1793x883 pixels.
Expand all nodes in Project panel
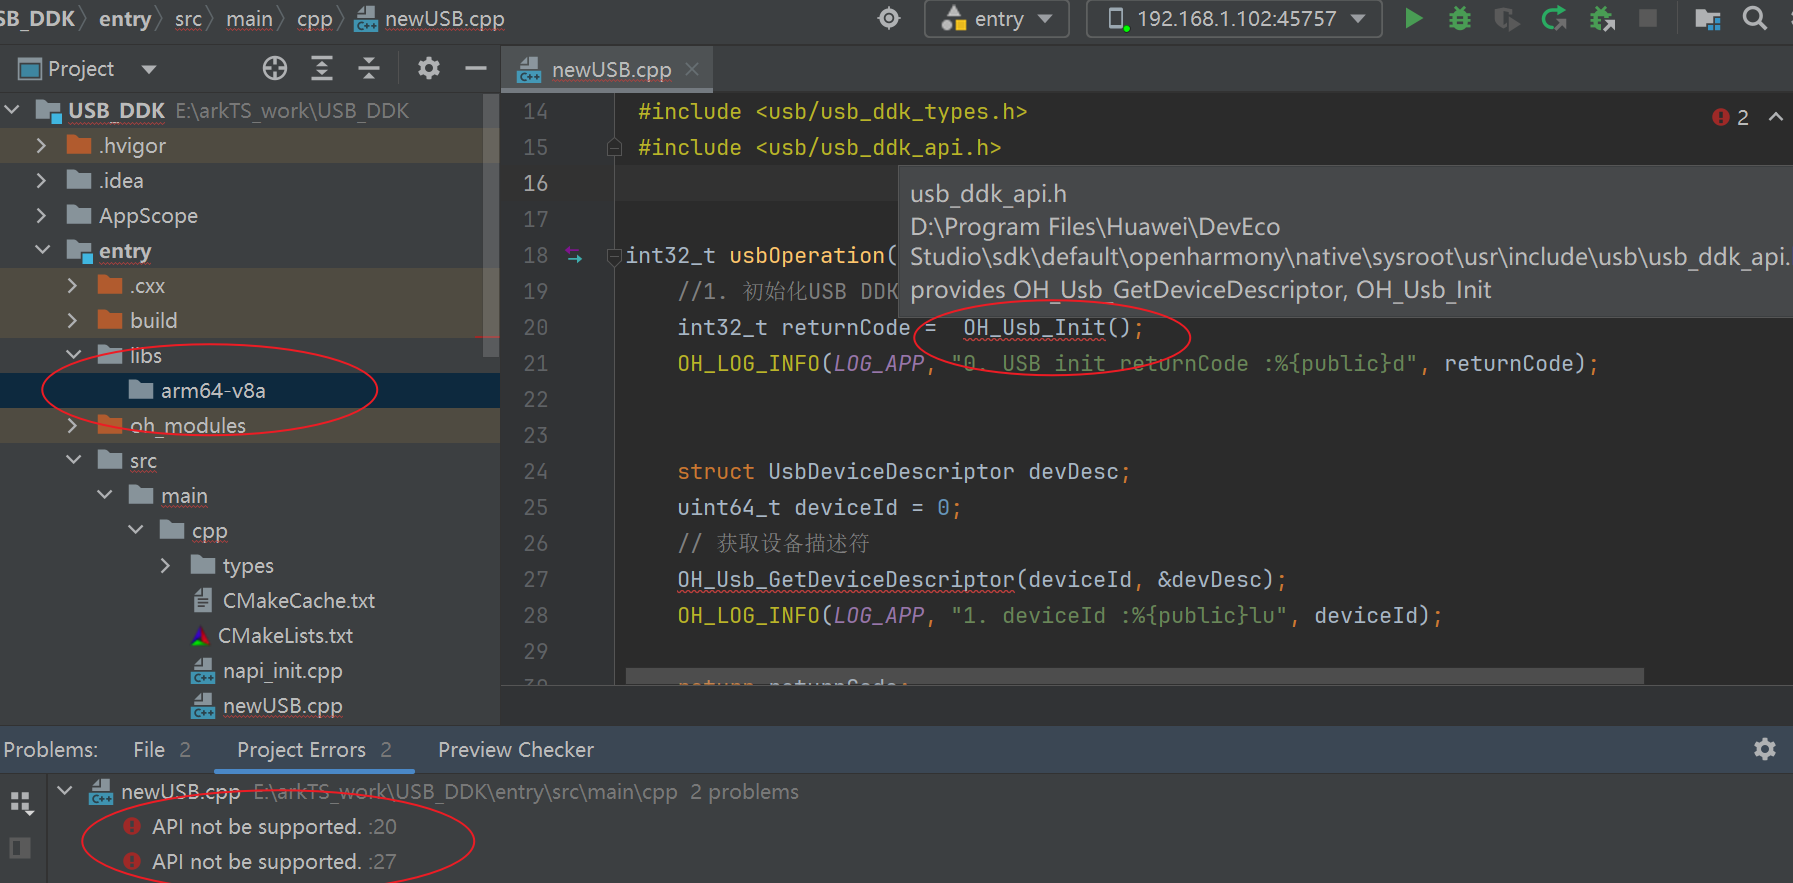point(322,68)
